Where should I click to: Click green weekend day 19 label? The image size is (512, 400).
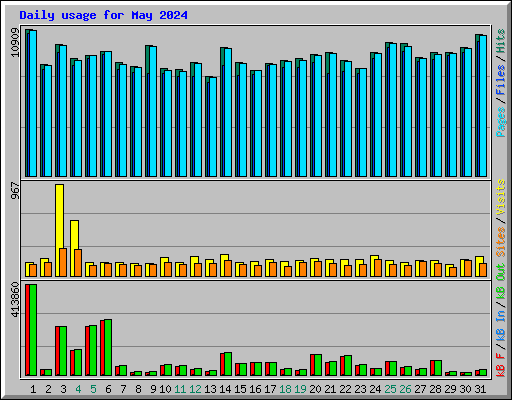(x=300, y=389)
